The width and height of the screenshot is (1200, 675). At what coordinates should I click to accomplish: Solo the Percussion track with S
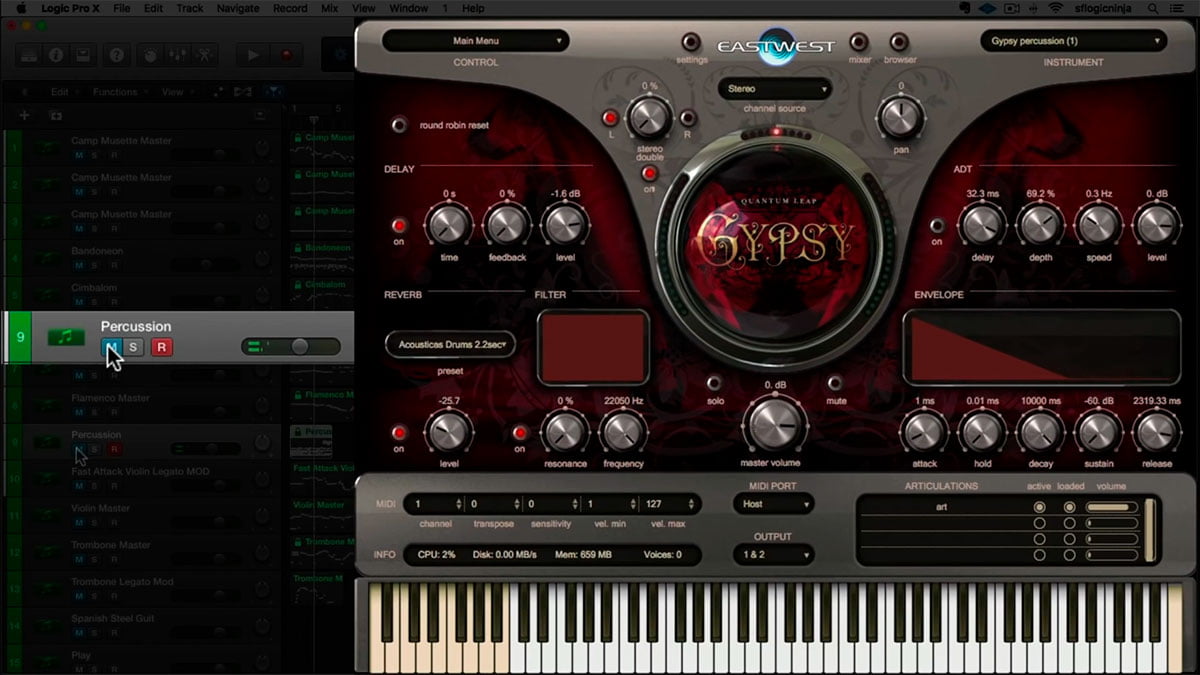135,347
